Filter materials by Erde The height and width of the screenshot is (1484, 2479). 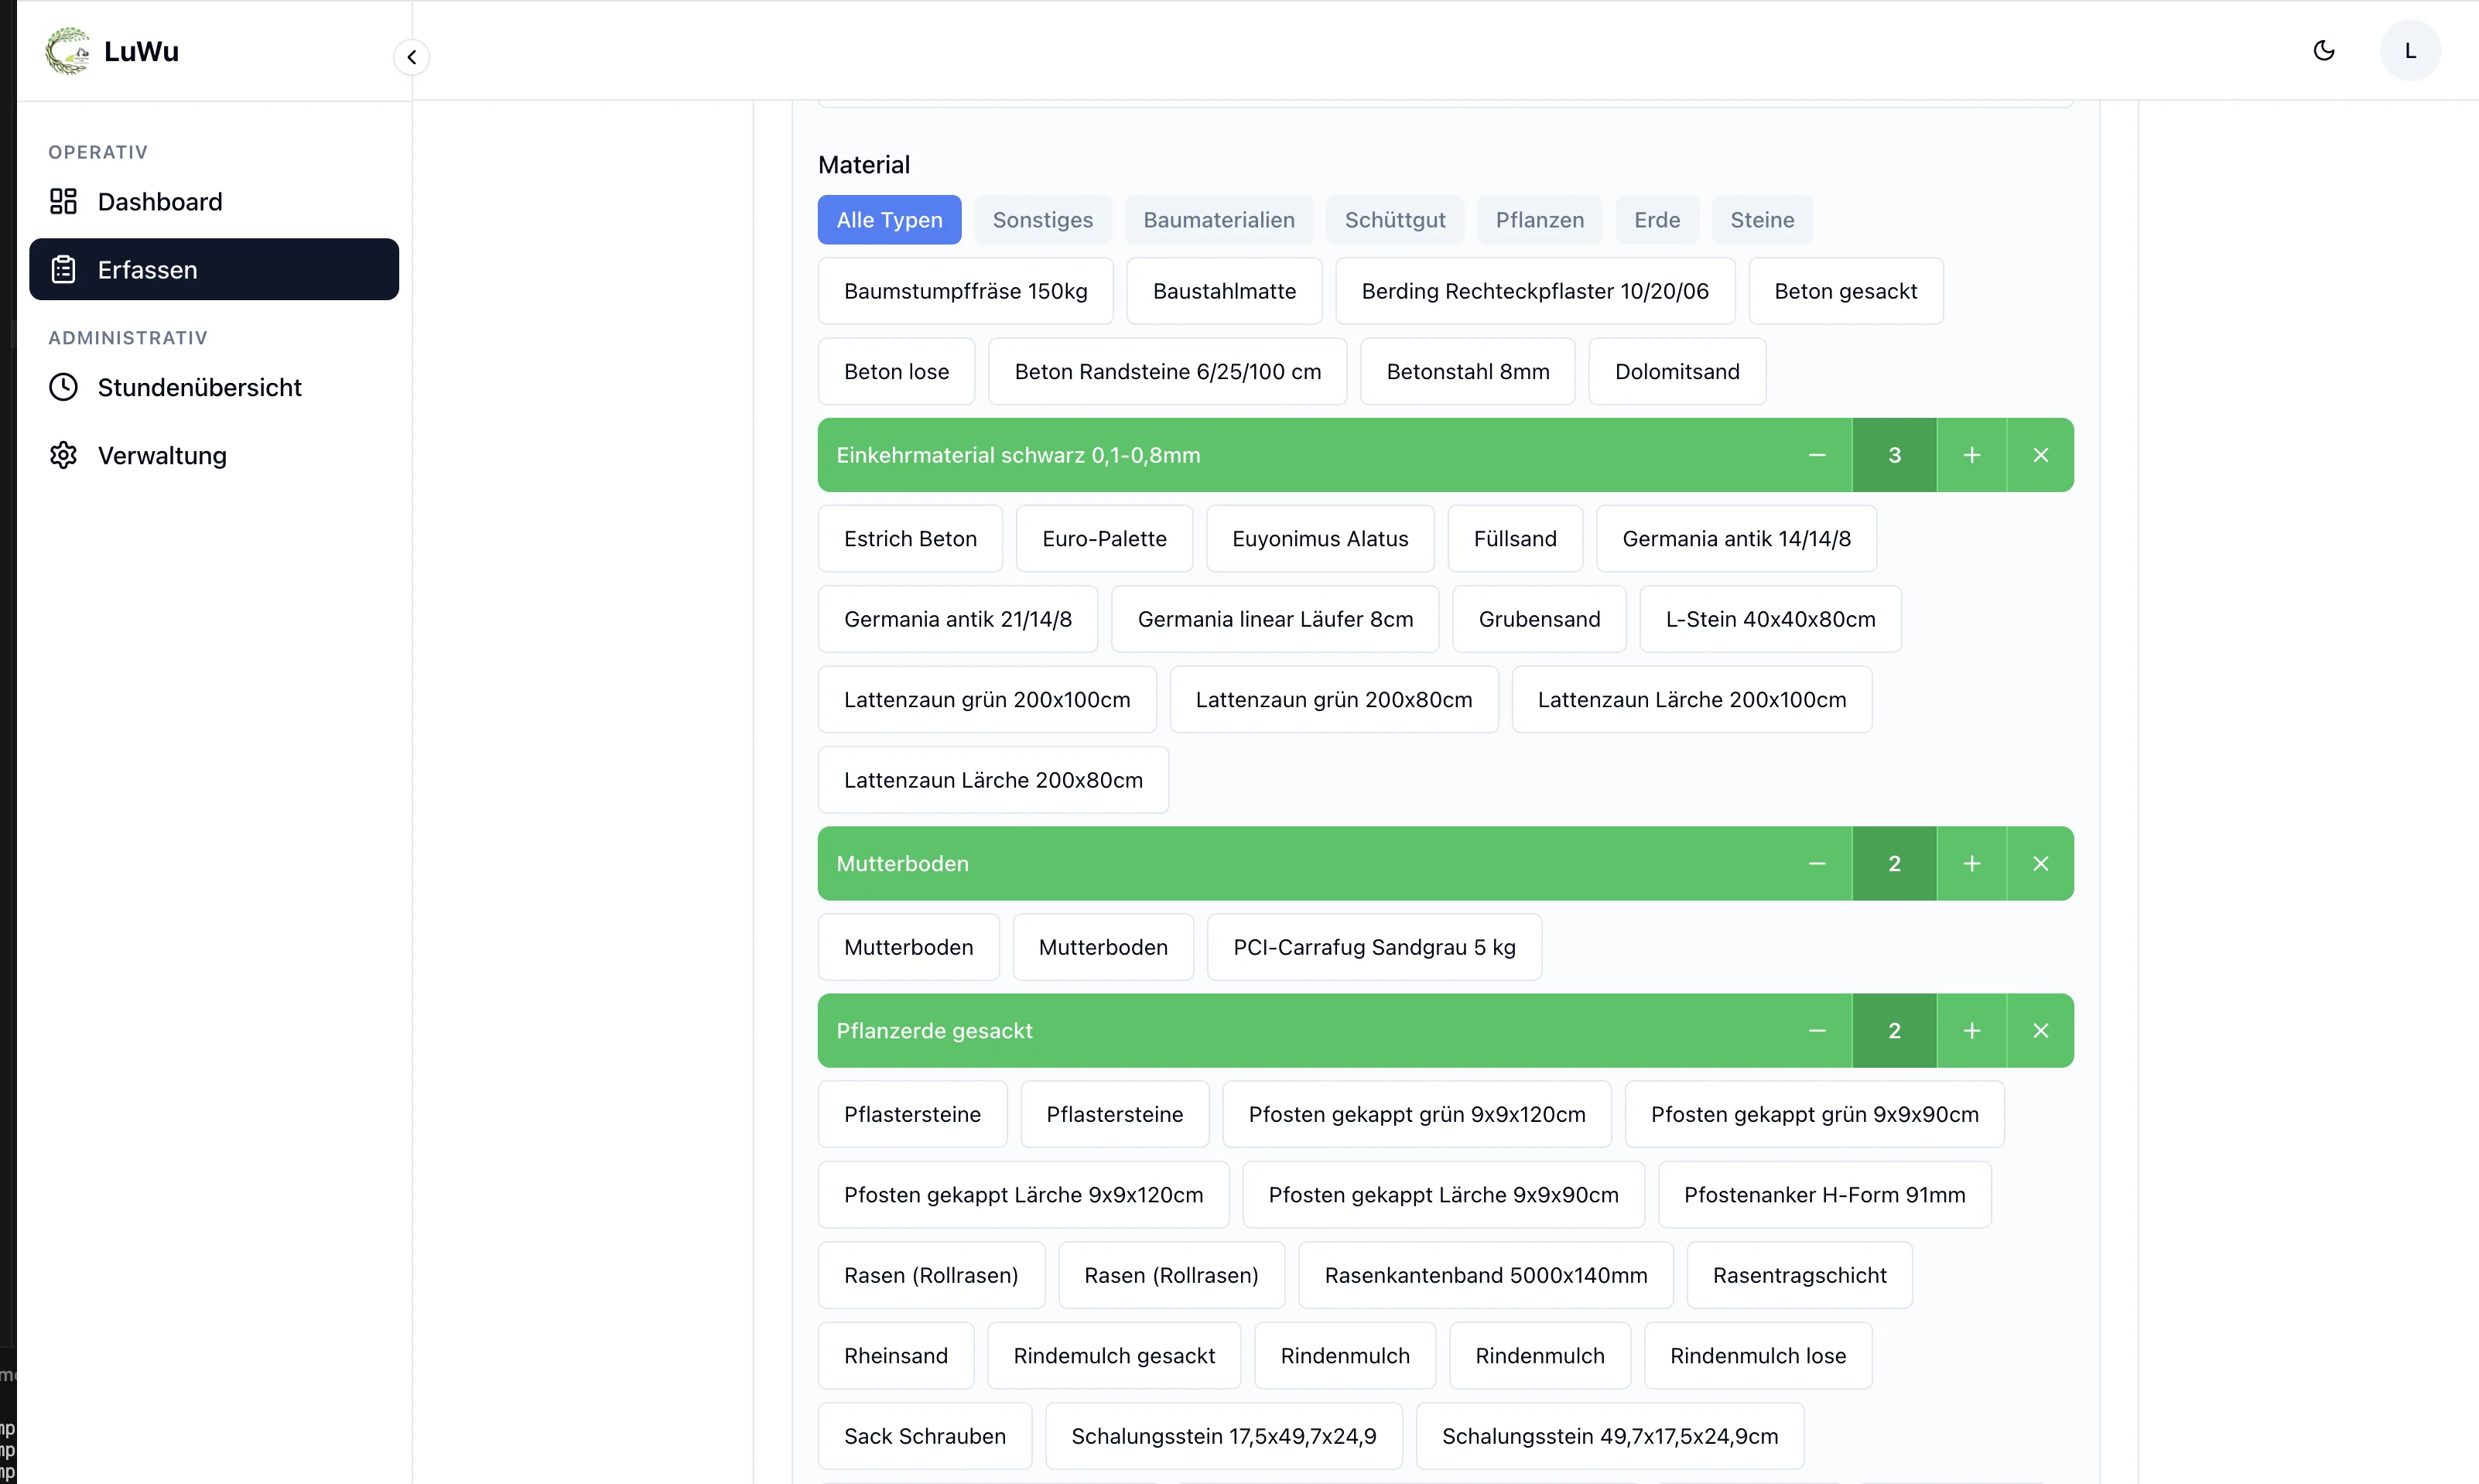(1656, 220)
